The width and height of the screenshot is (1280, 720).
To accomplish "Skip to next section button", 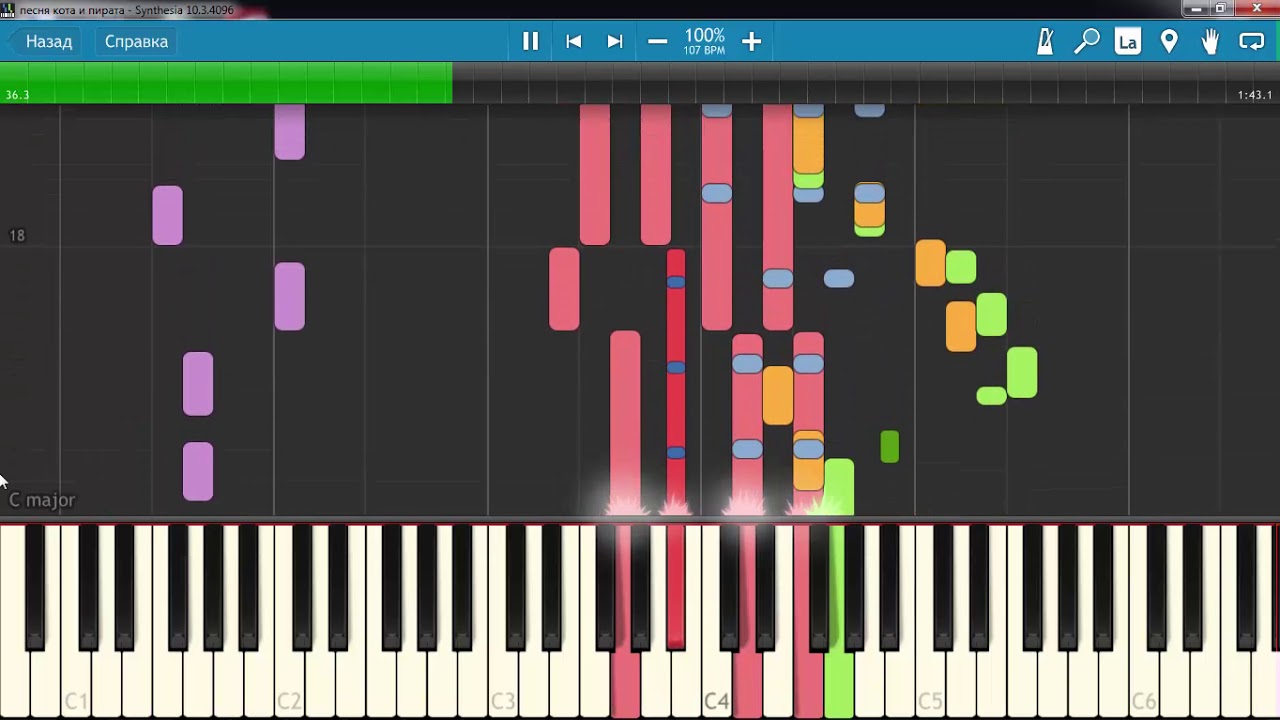I will tap(615, 41).
